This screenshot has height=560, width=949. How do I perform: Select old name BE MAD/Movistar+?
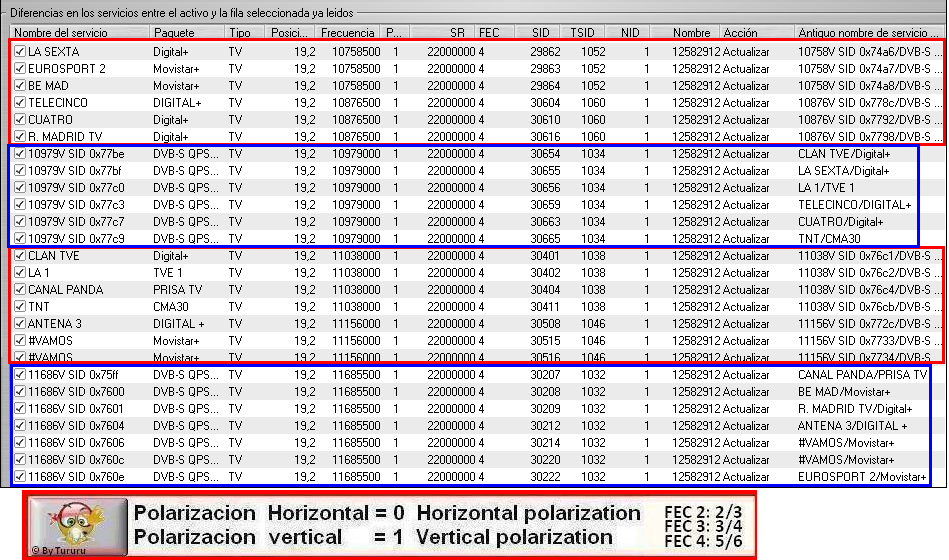844,392
